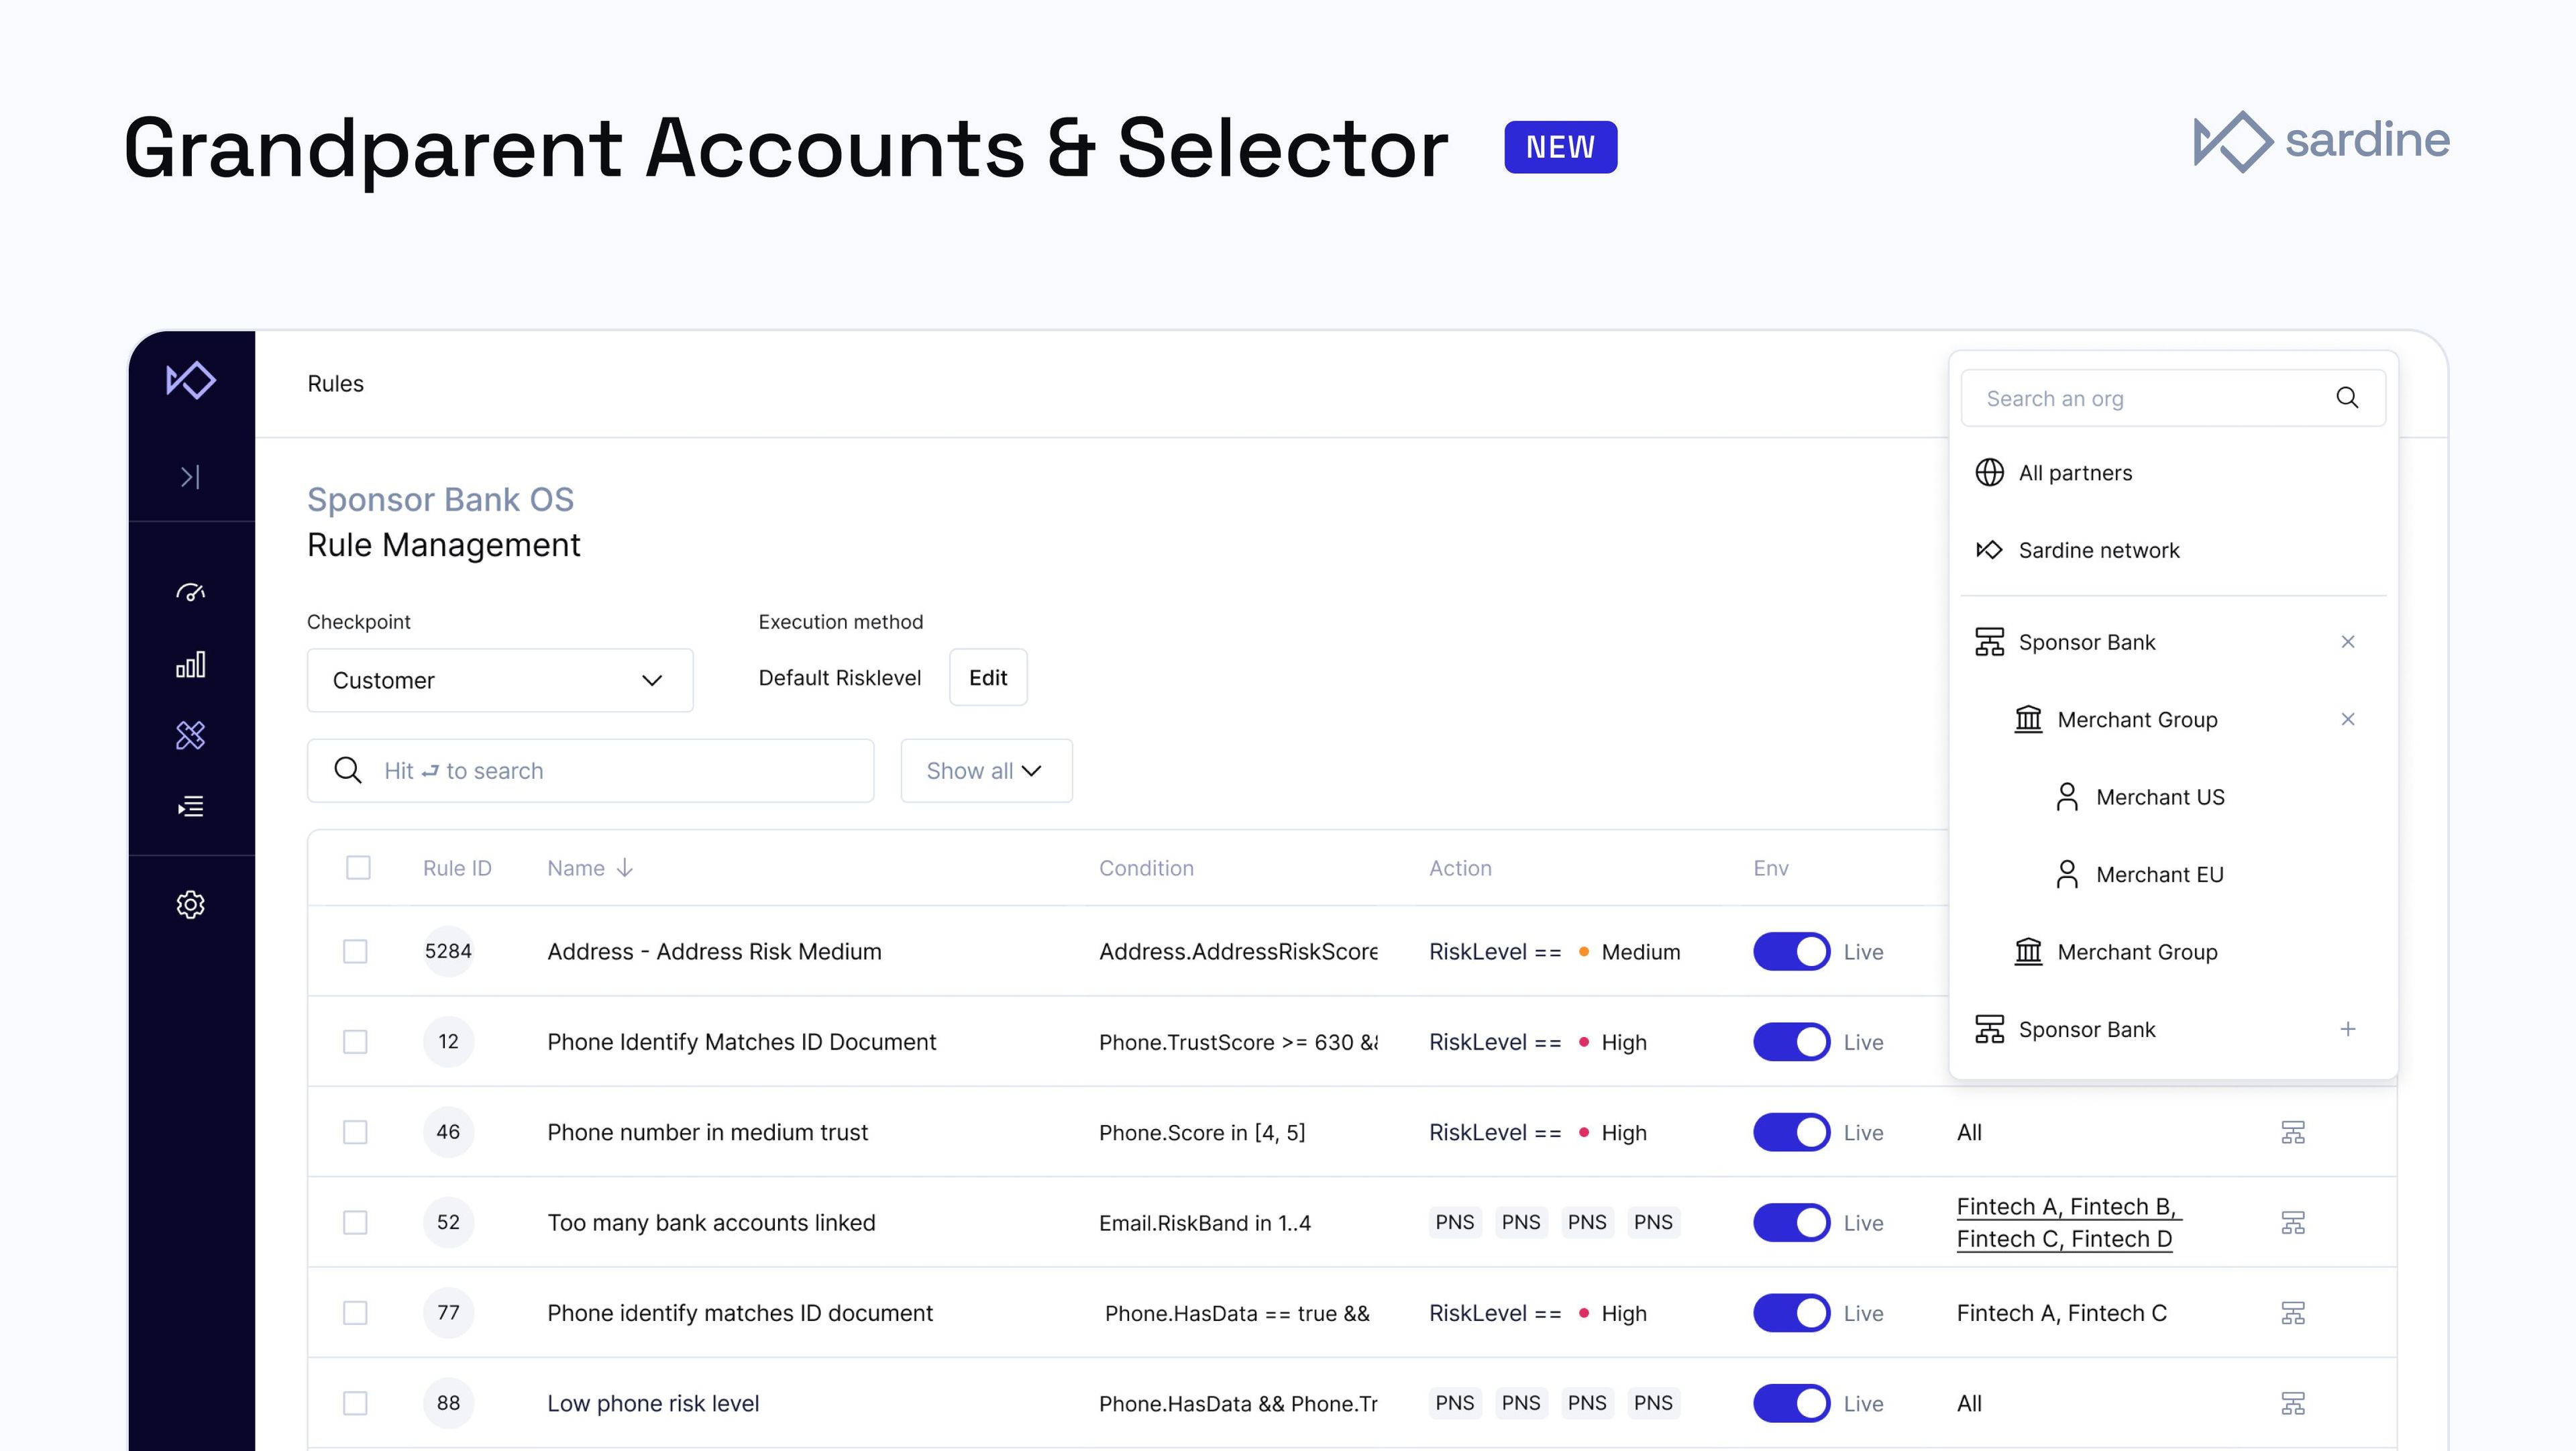The image size is (2576, 1451).
Task: Click the Sponsor Bank OS breadcrumb
Action: coord(440,499)
